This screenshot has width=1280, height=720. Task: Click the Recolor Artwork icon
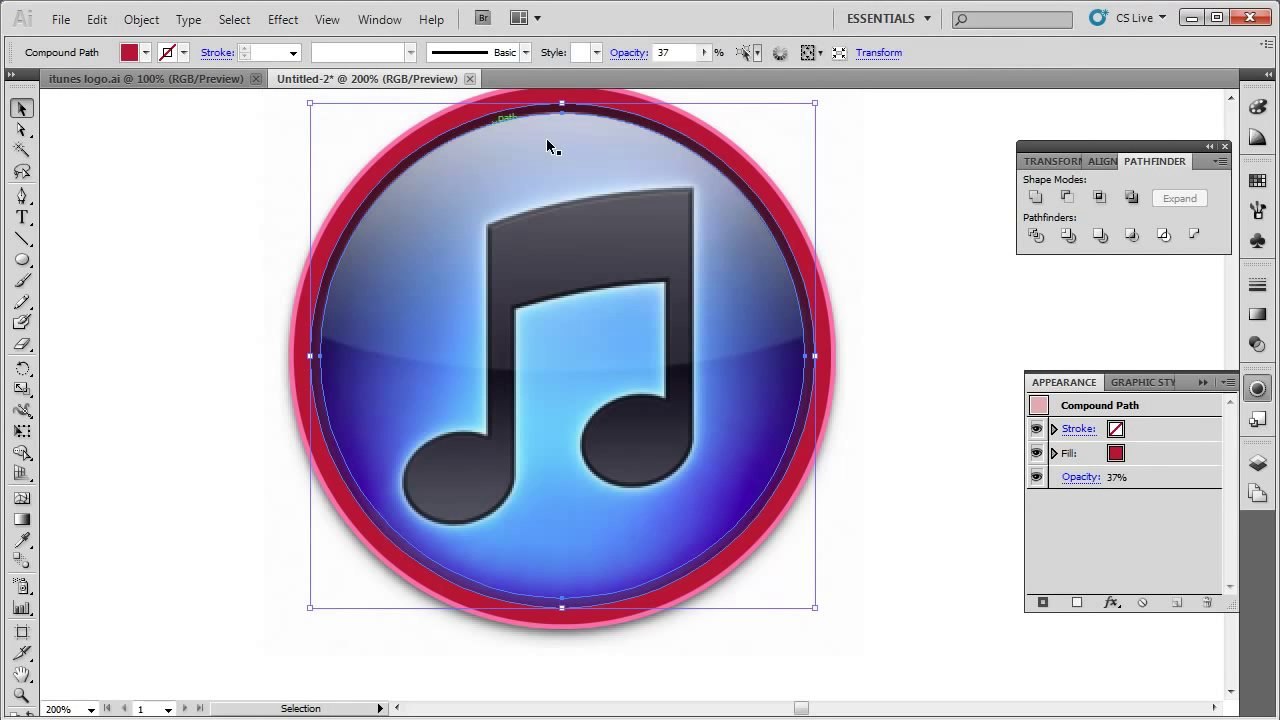pyautogui.click(x=780, y=53)
